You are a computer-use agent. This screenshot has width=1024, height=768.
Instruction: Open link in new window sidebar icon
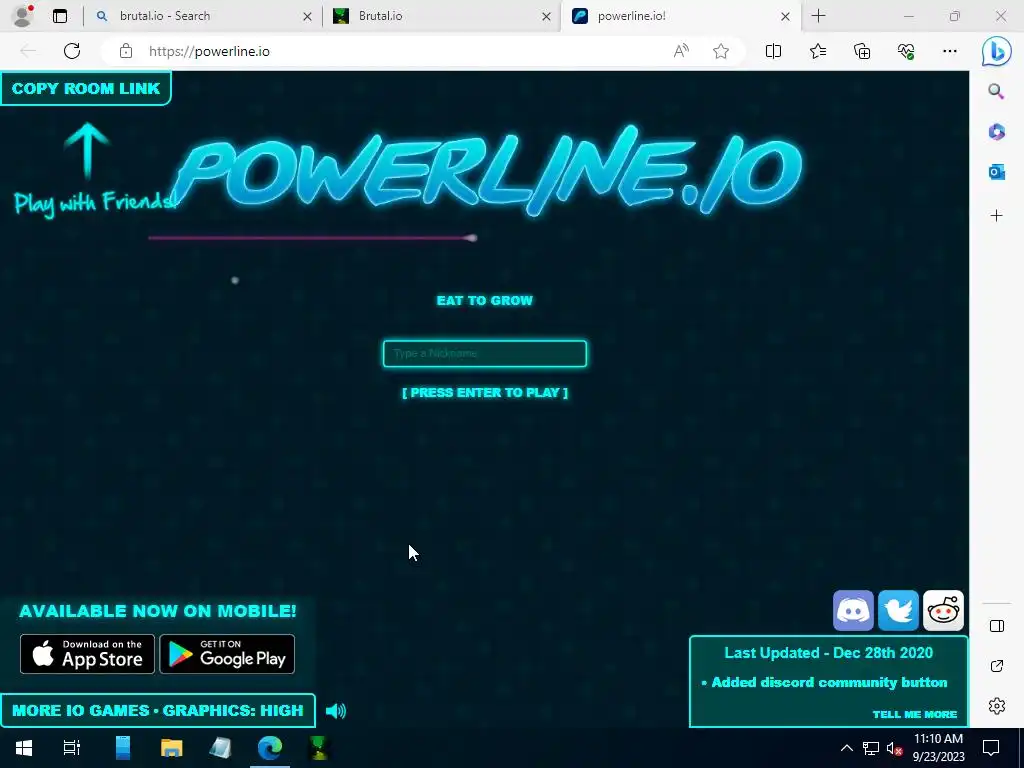click(x=997, y=666)
